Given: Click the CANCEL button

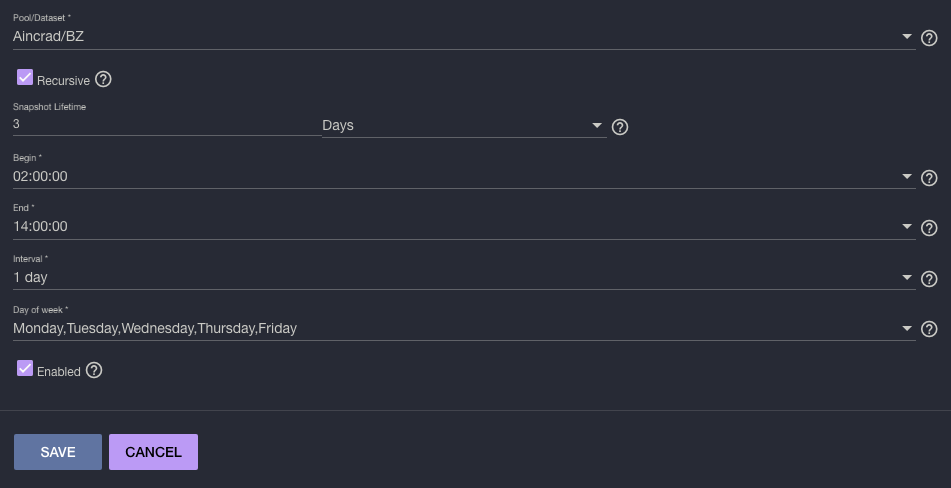Looking at the screenshot, I should click(153, 452).
